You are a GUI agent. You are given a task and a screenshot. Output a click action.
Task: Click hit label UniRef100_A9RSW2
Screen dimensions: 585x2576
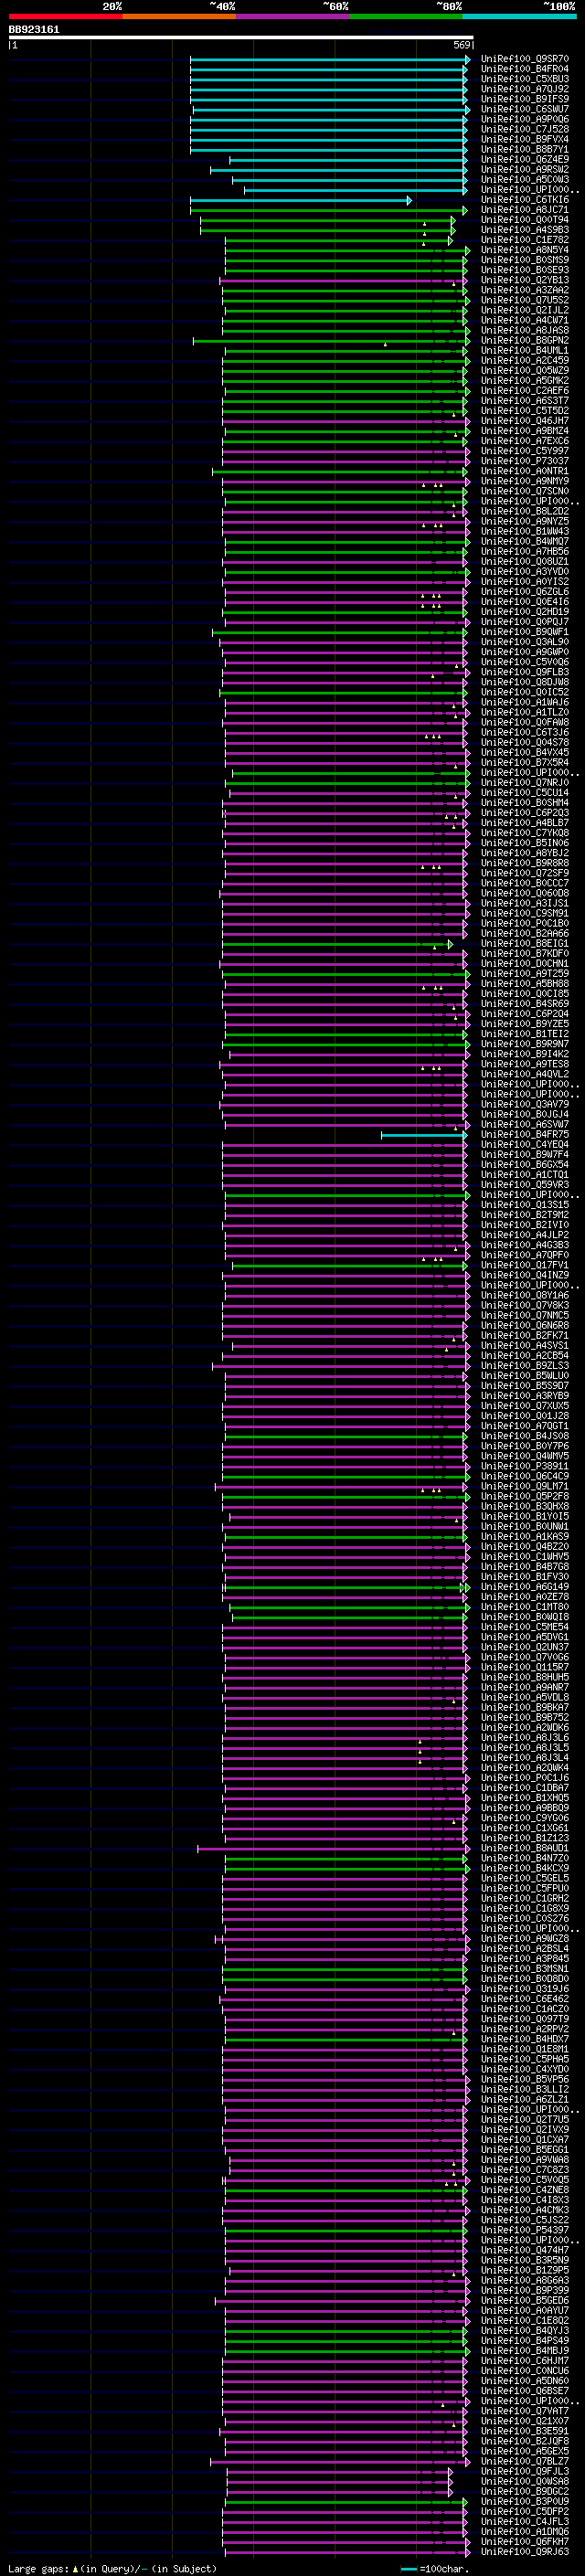click(525, 169)
